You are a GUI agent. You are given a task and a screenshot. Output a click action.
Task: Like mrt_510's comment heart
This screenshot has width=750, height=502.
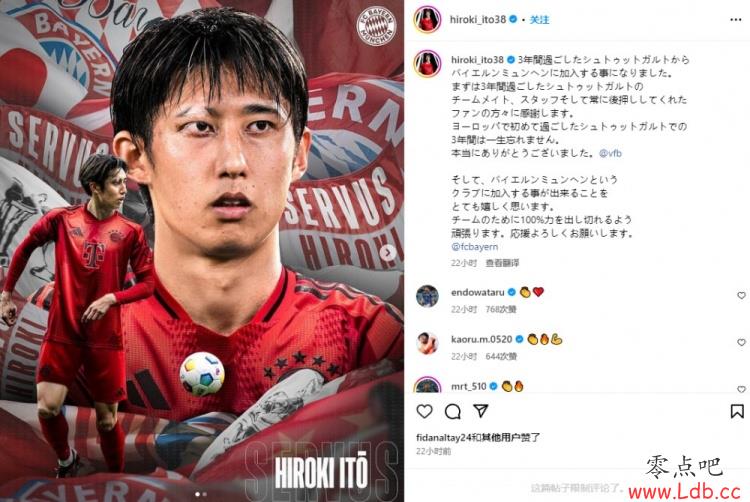pyautogui.click(x=741, y=389)
